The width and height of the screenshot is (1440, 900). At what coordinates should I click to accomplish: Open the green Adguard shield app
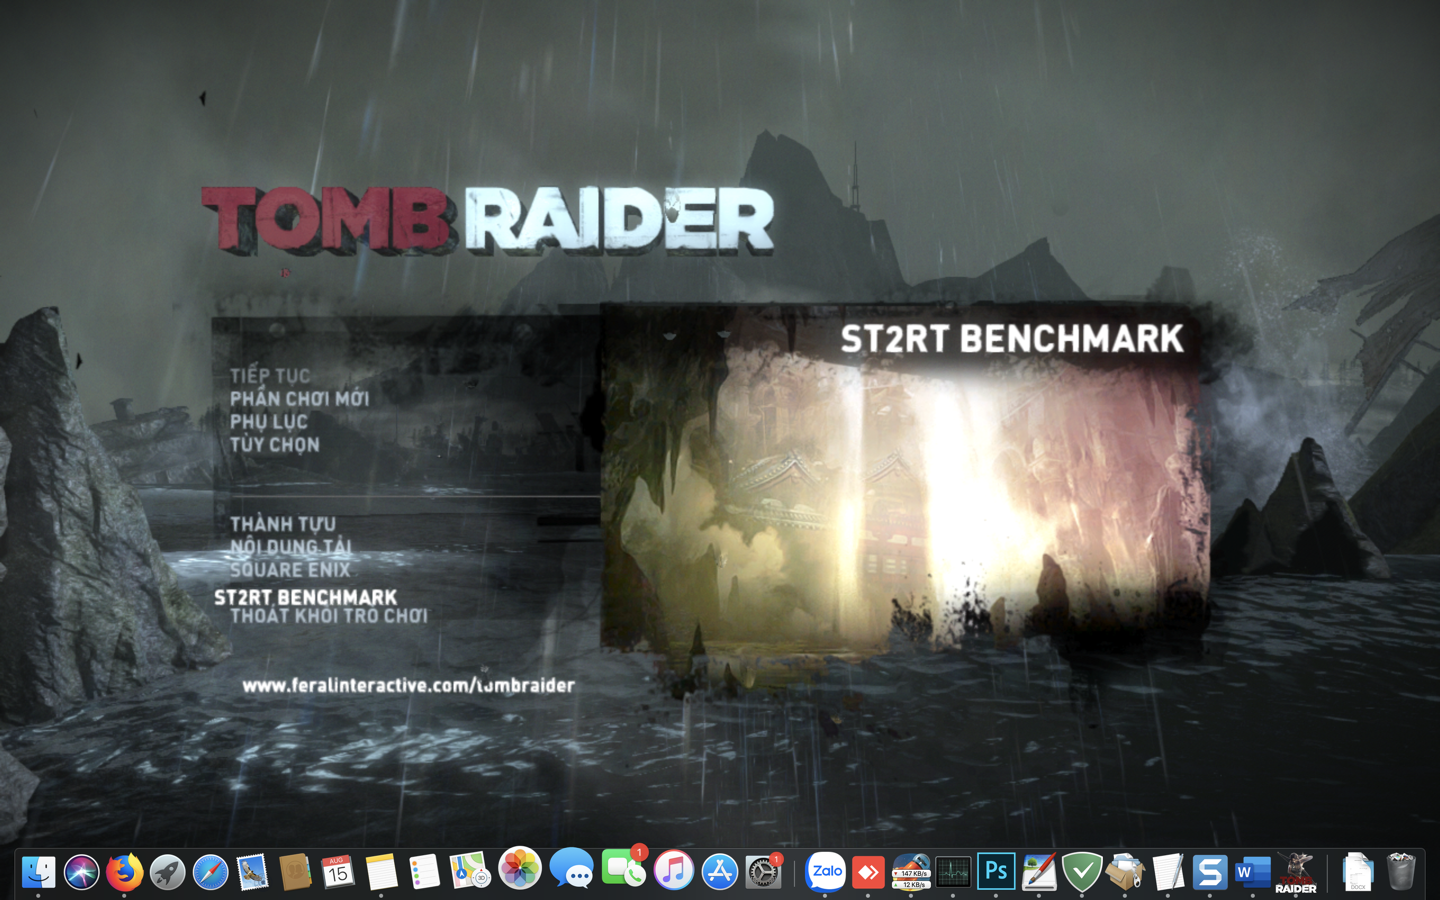coord(1080,871)
